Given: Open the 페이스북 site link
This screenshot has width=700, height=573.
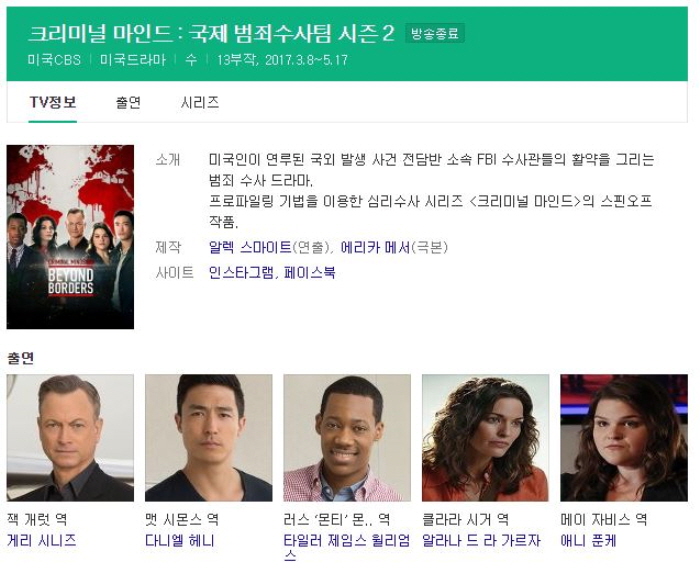Looking at the screenshot, I should (x=309, y=272).
